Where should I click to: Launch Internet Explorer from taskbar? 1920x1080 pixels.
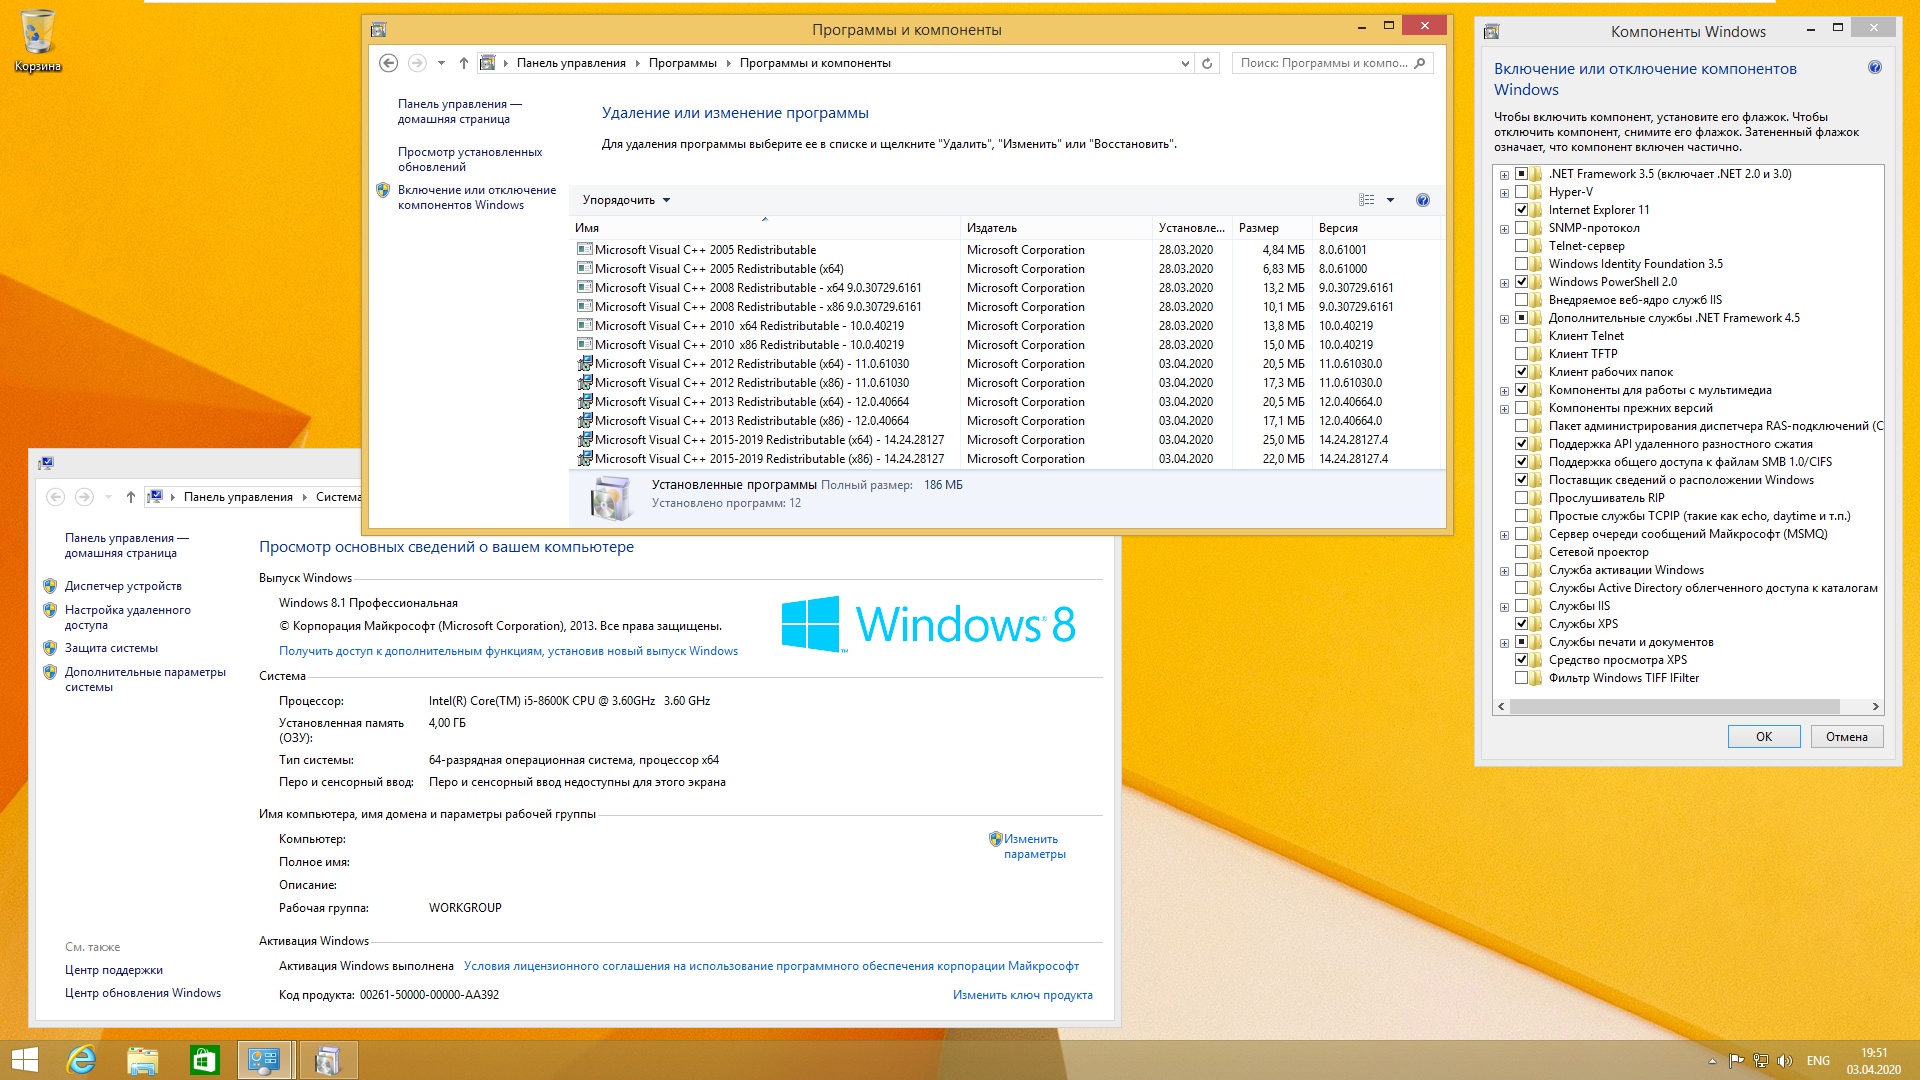81,1060
